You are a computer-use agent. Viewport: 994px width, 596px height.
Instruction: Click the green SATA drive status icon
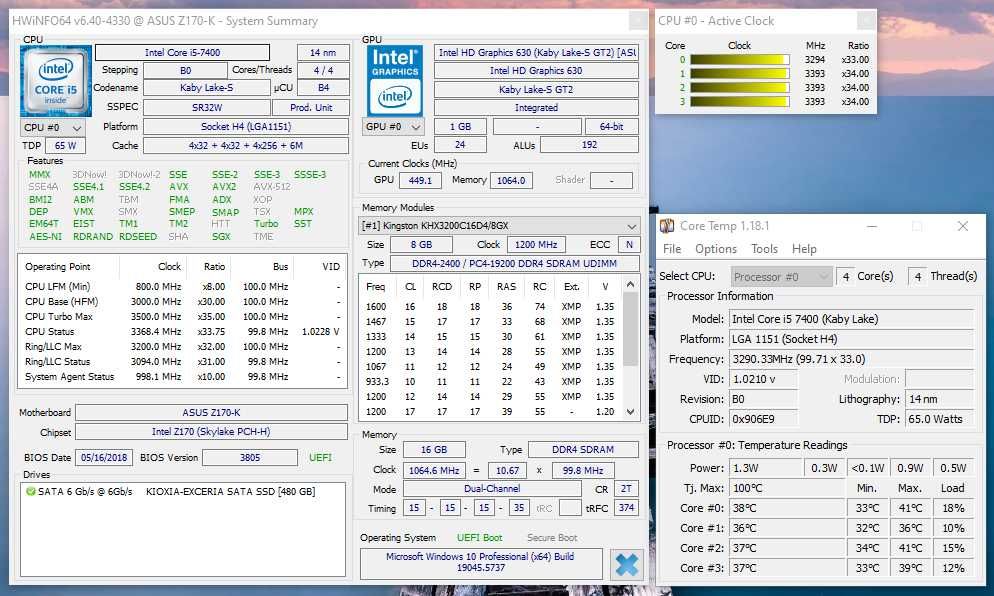click(30, 491)
